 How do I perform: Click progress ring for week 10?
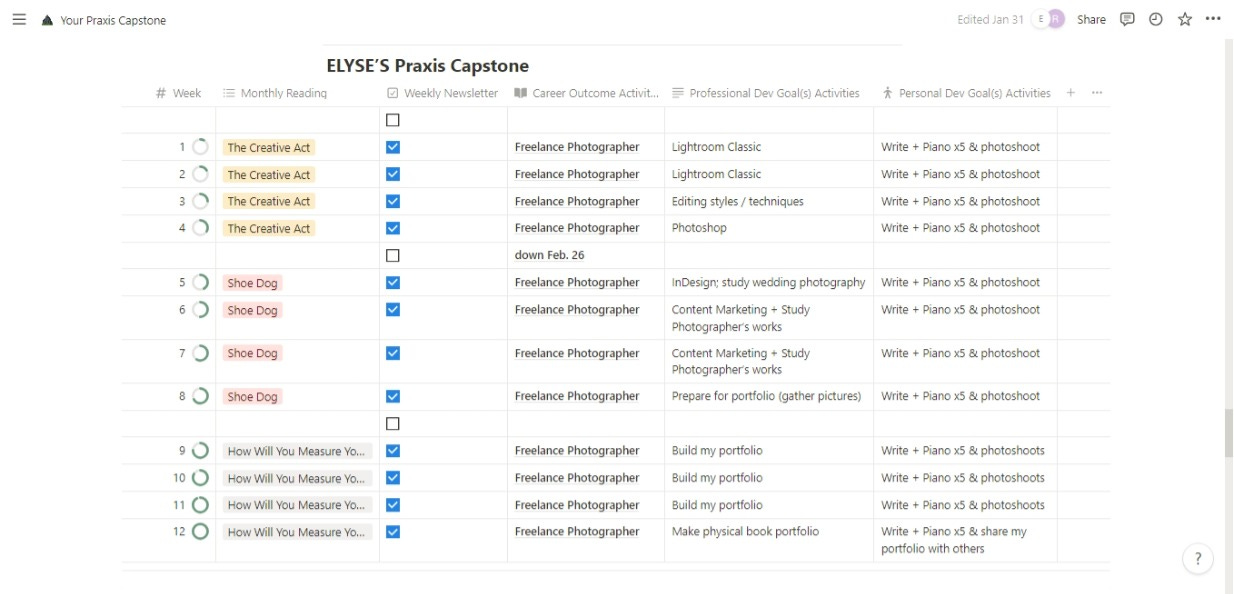point(200,478)
